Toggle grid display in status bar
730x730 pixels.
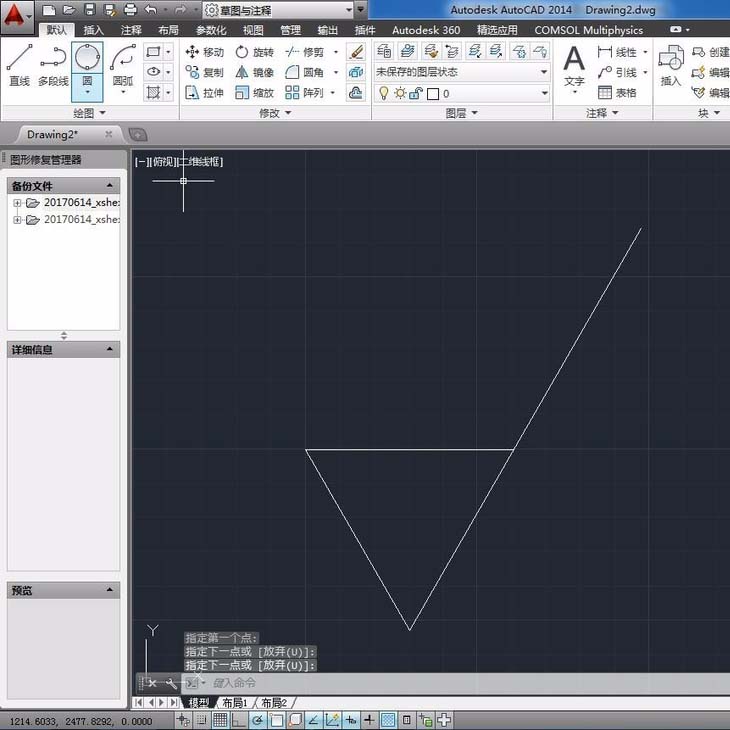(220, 719)
